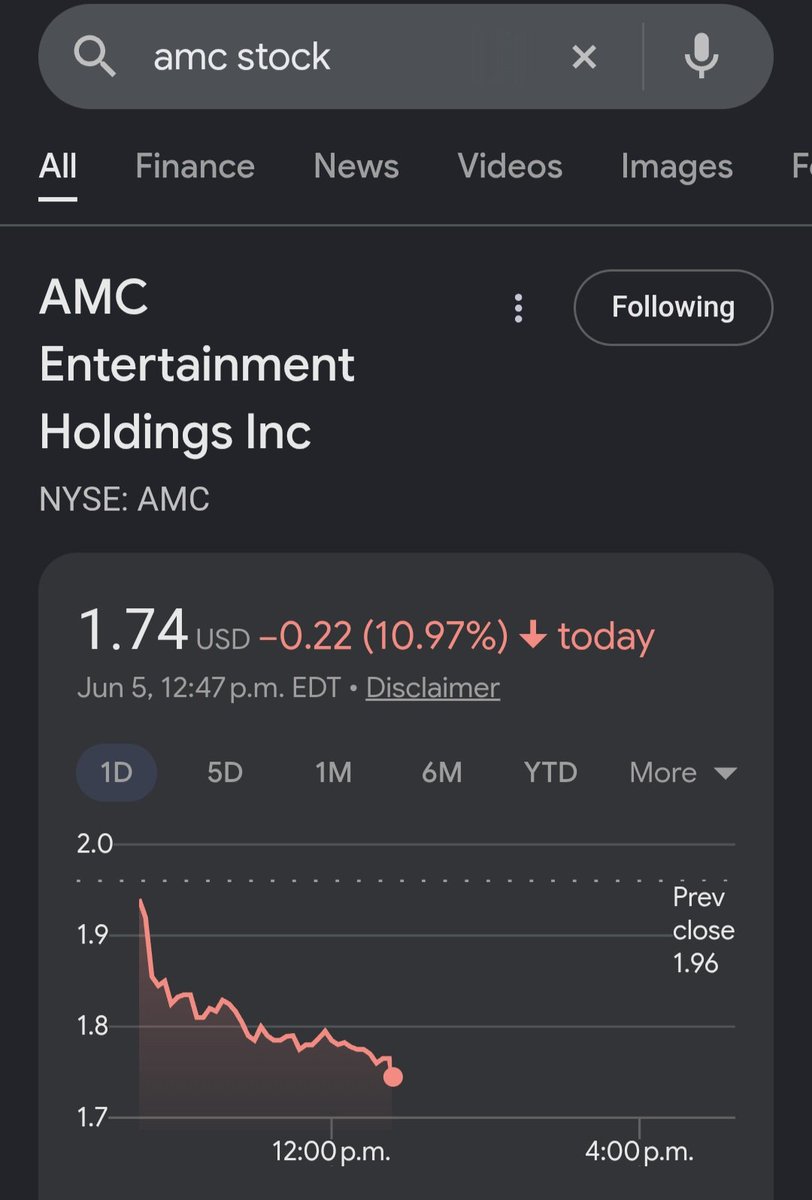Viewport: 812px width, 1200px height.
Task: Select the YTD chart range
Action: 550,773
